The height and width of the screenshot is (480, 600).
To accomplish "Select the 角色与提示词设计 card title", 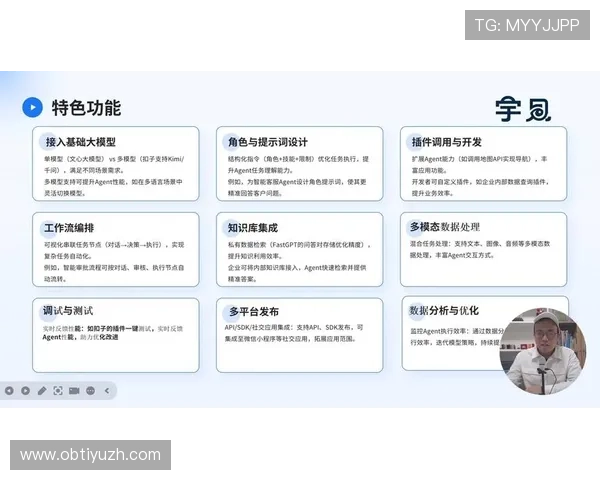I will (x=268, y=142).
